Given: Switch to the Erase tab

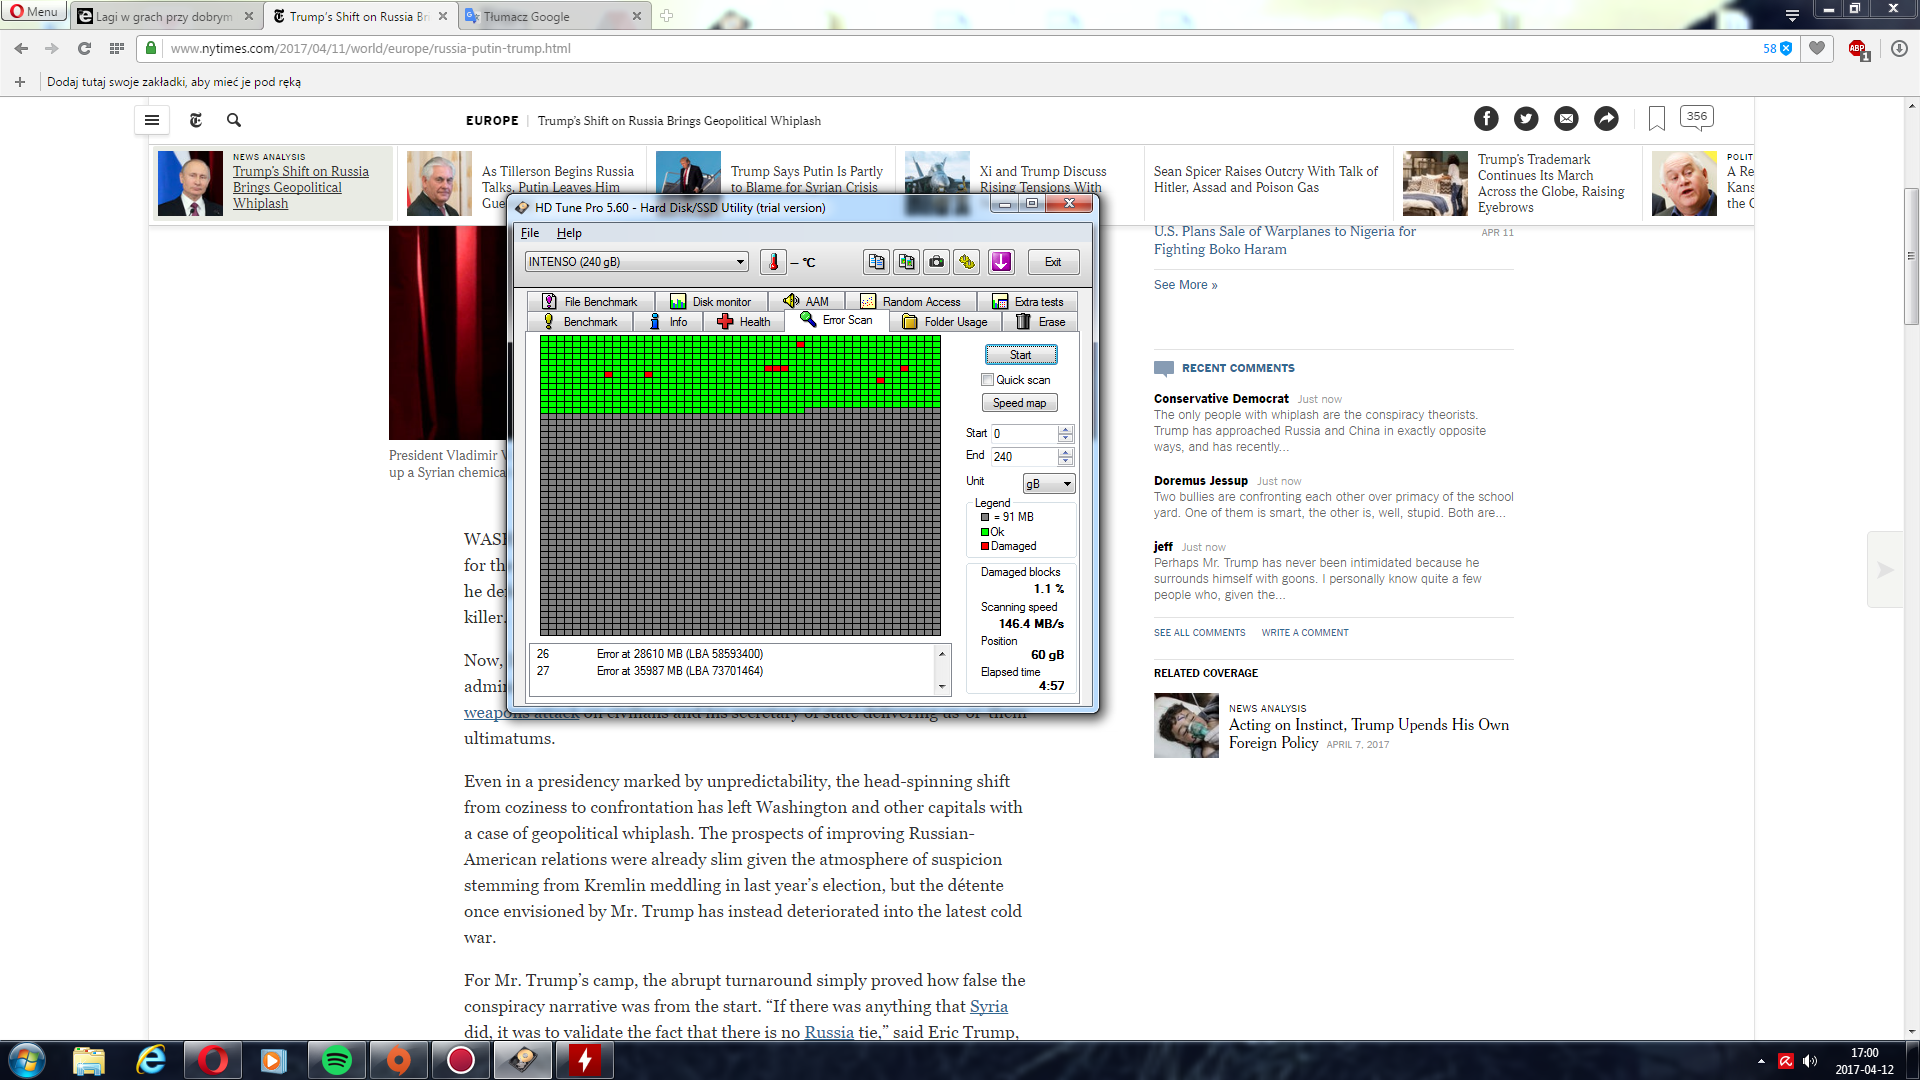Looking at the screenshot, I should 1041,322.
